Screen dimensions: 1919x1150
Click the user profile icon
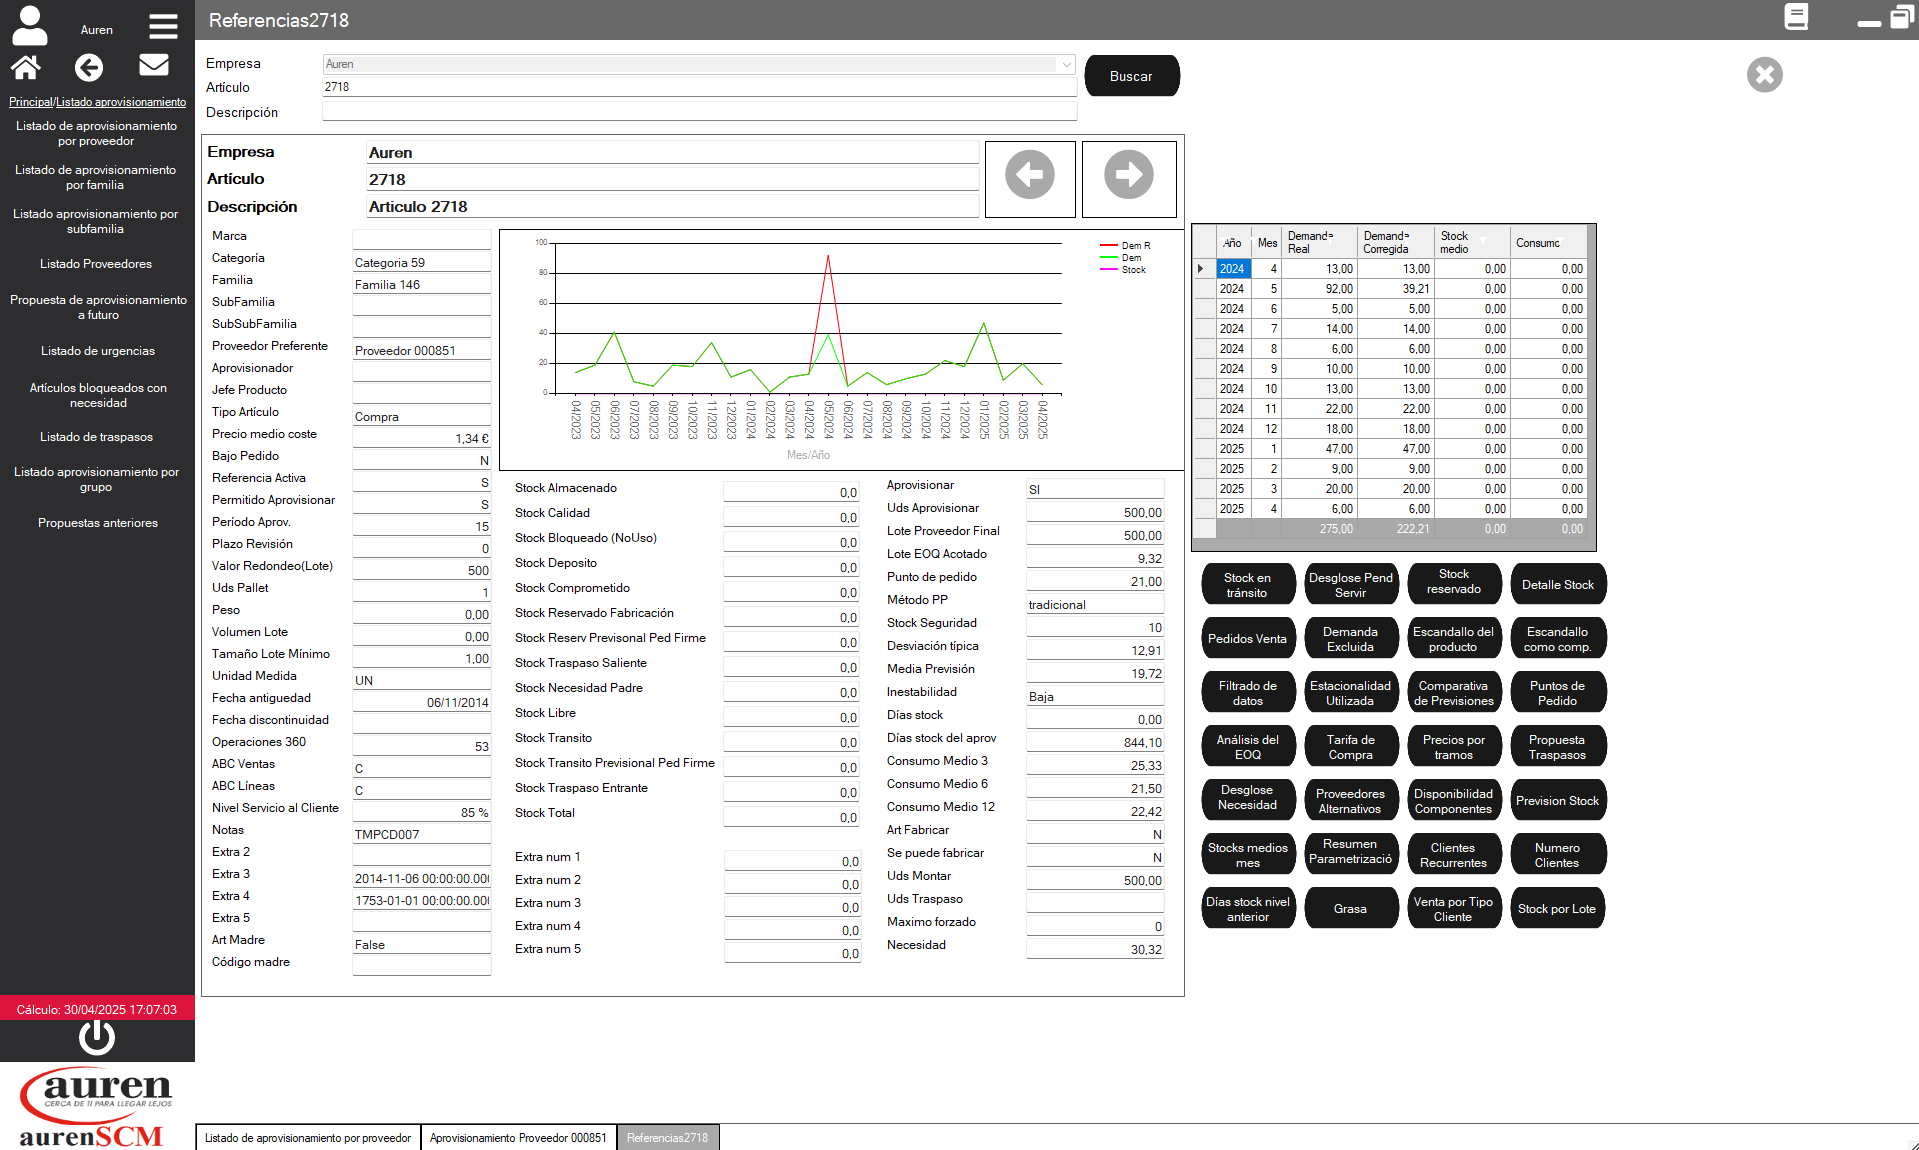[30, 26]
